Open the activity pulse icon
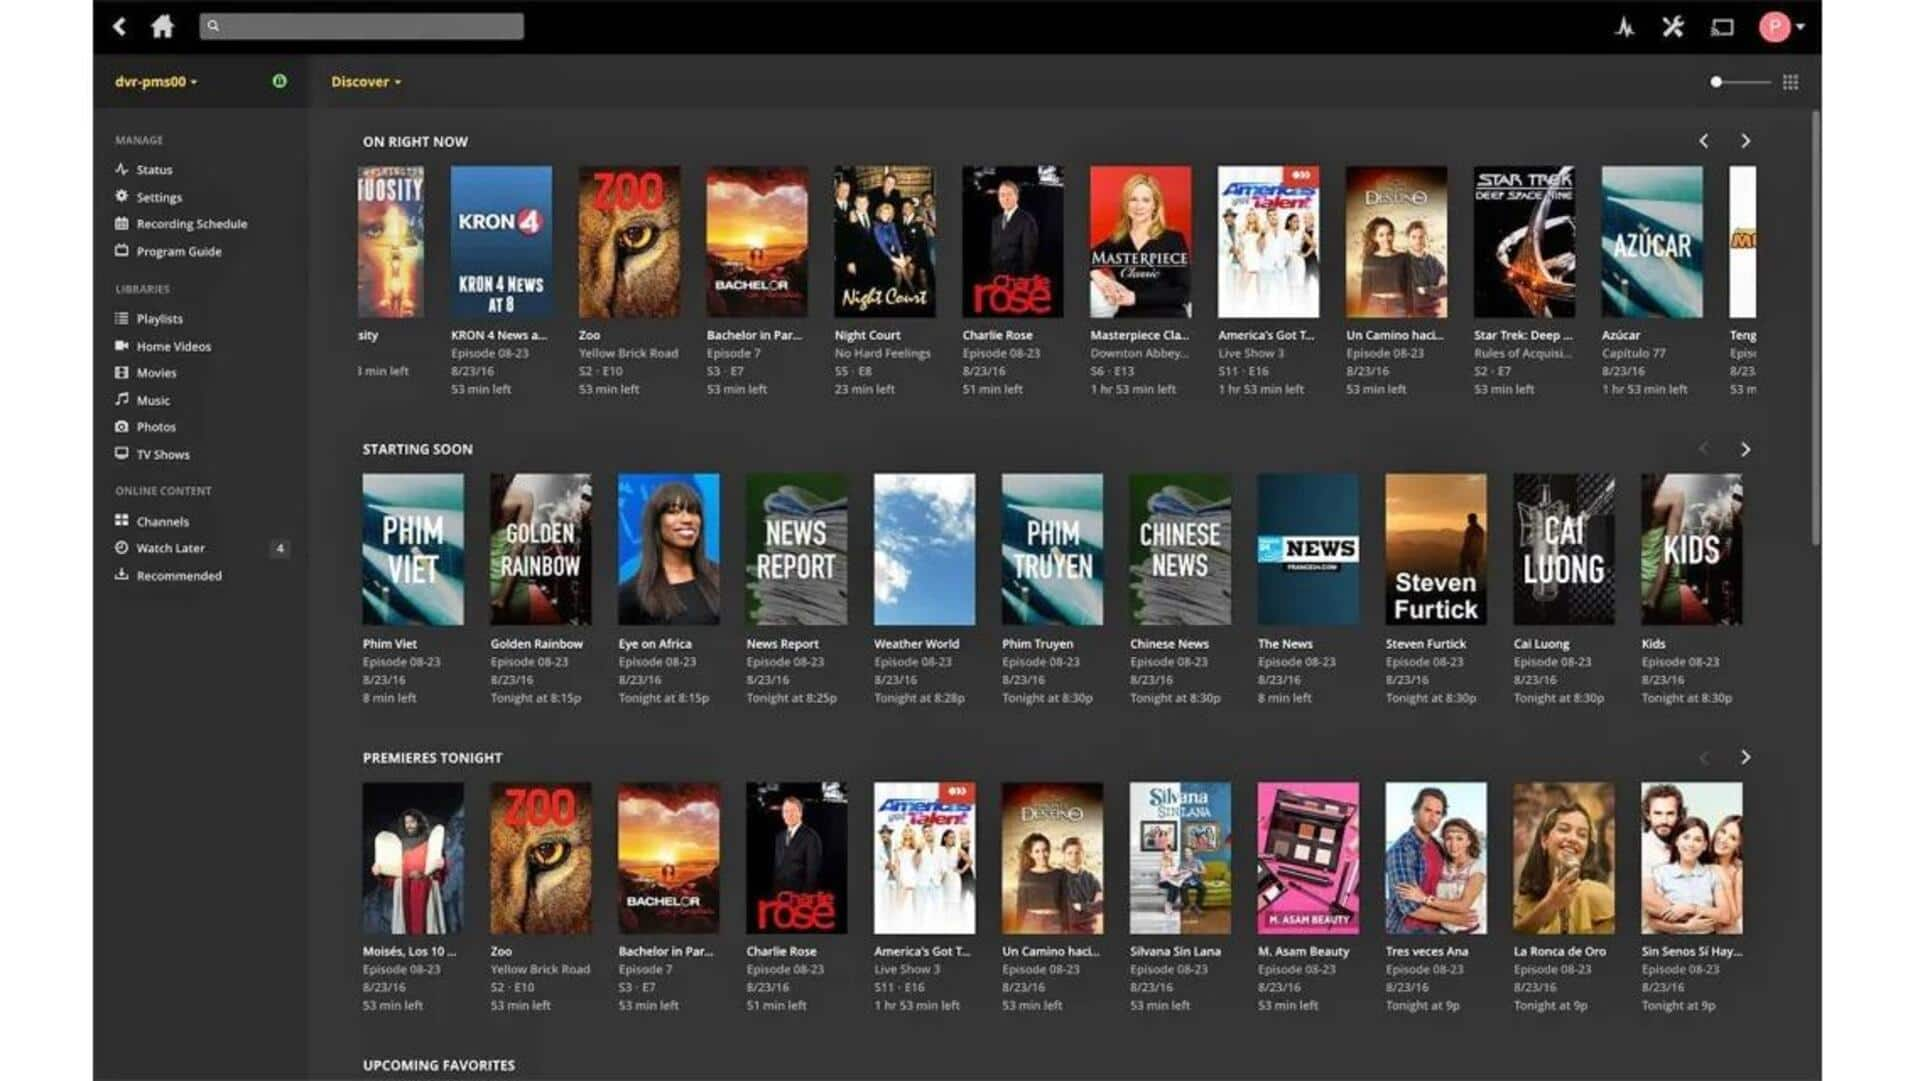Image resolution: width=1920 pixels, height=1081 pixels. coord(1625,27)
